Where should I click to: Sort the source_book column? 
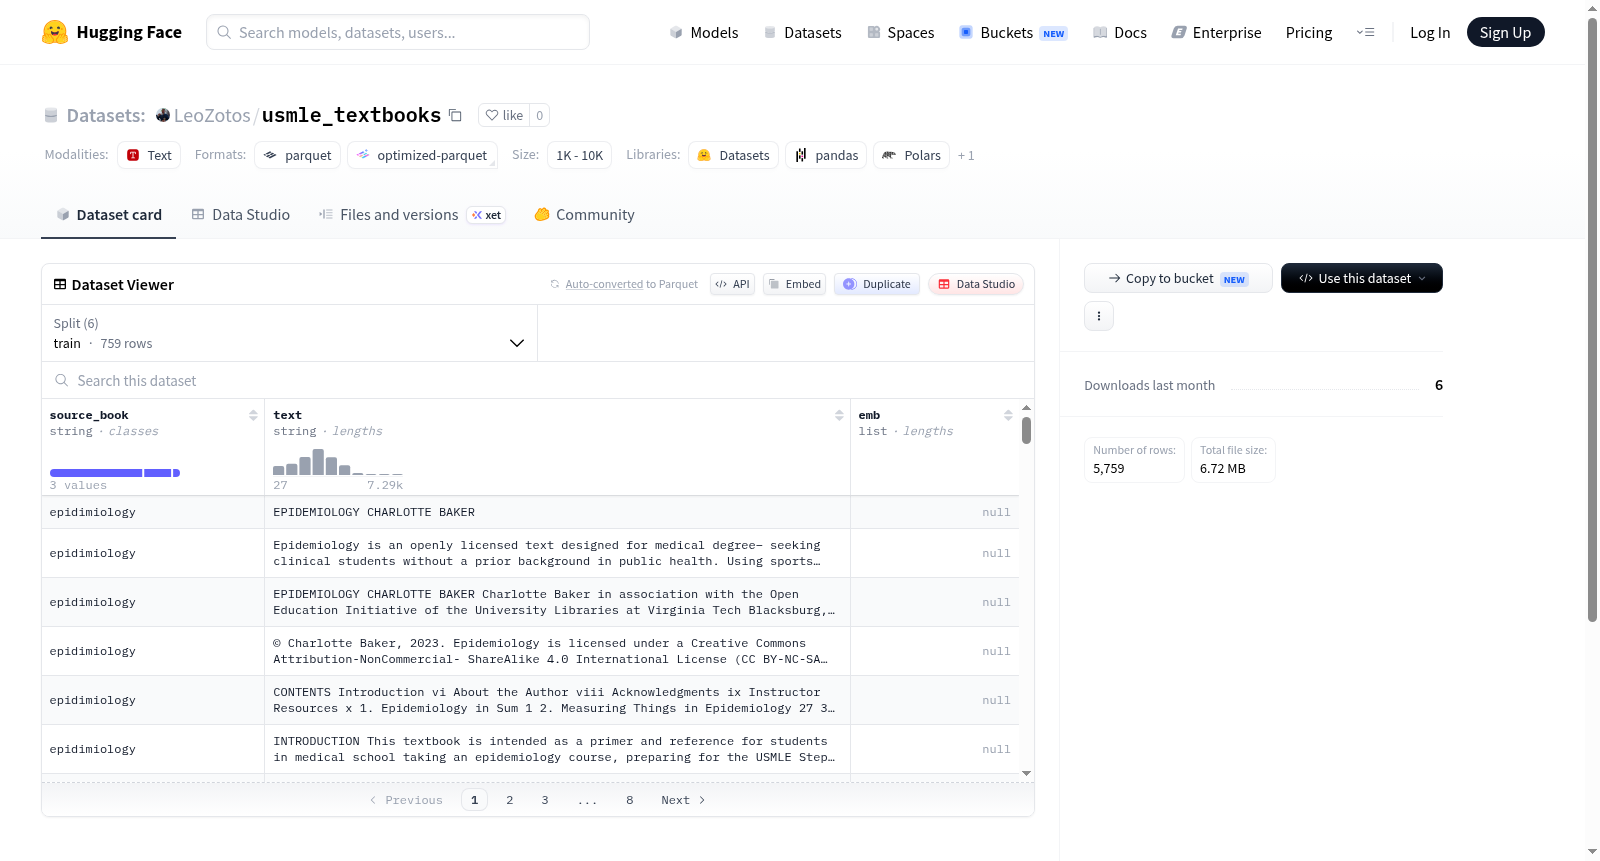pyautogui.click(x=253, y=415)
